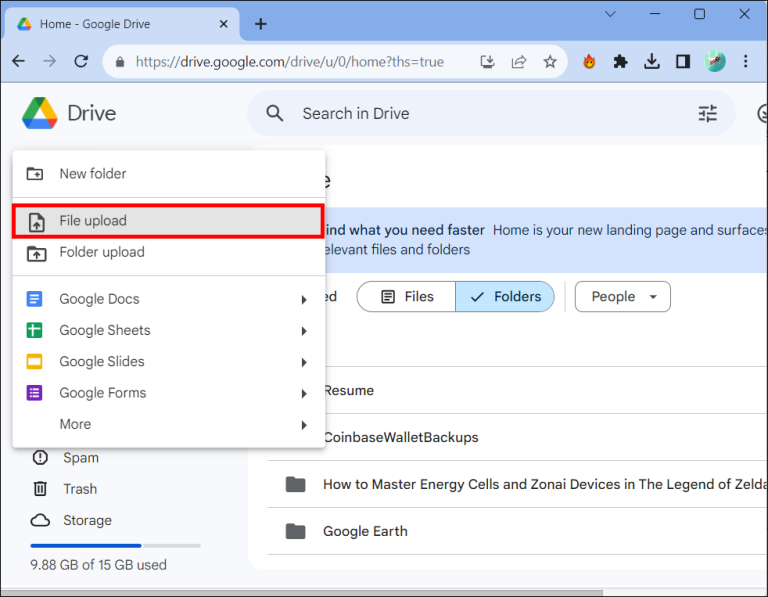The image size is (768, 597).
Task: Click the Folder upload icon
Action: (36, 253)
